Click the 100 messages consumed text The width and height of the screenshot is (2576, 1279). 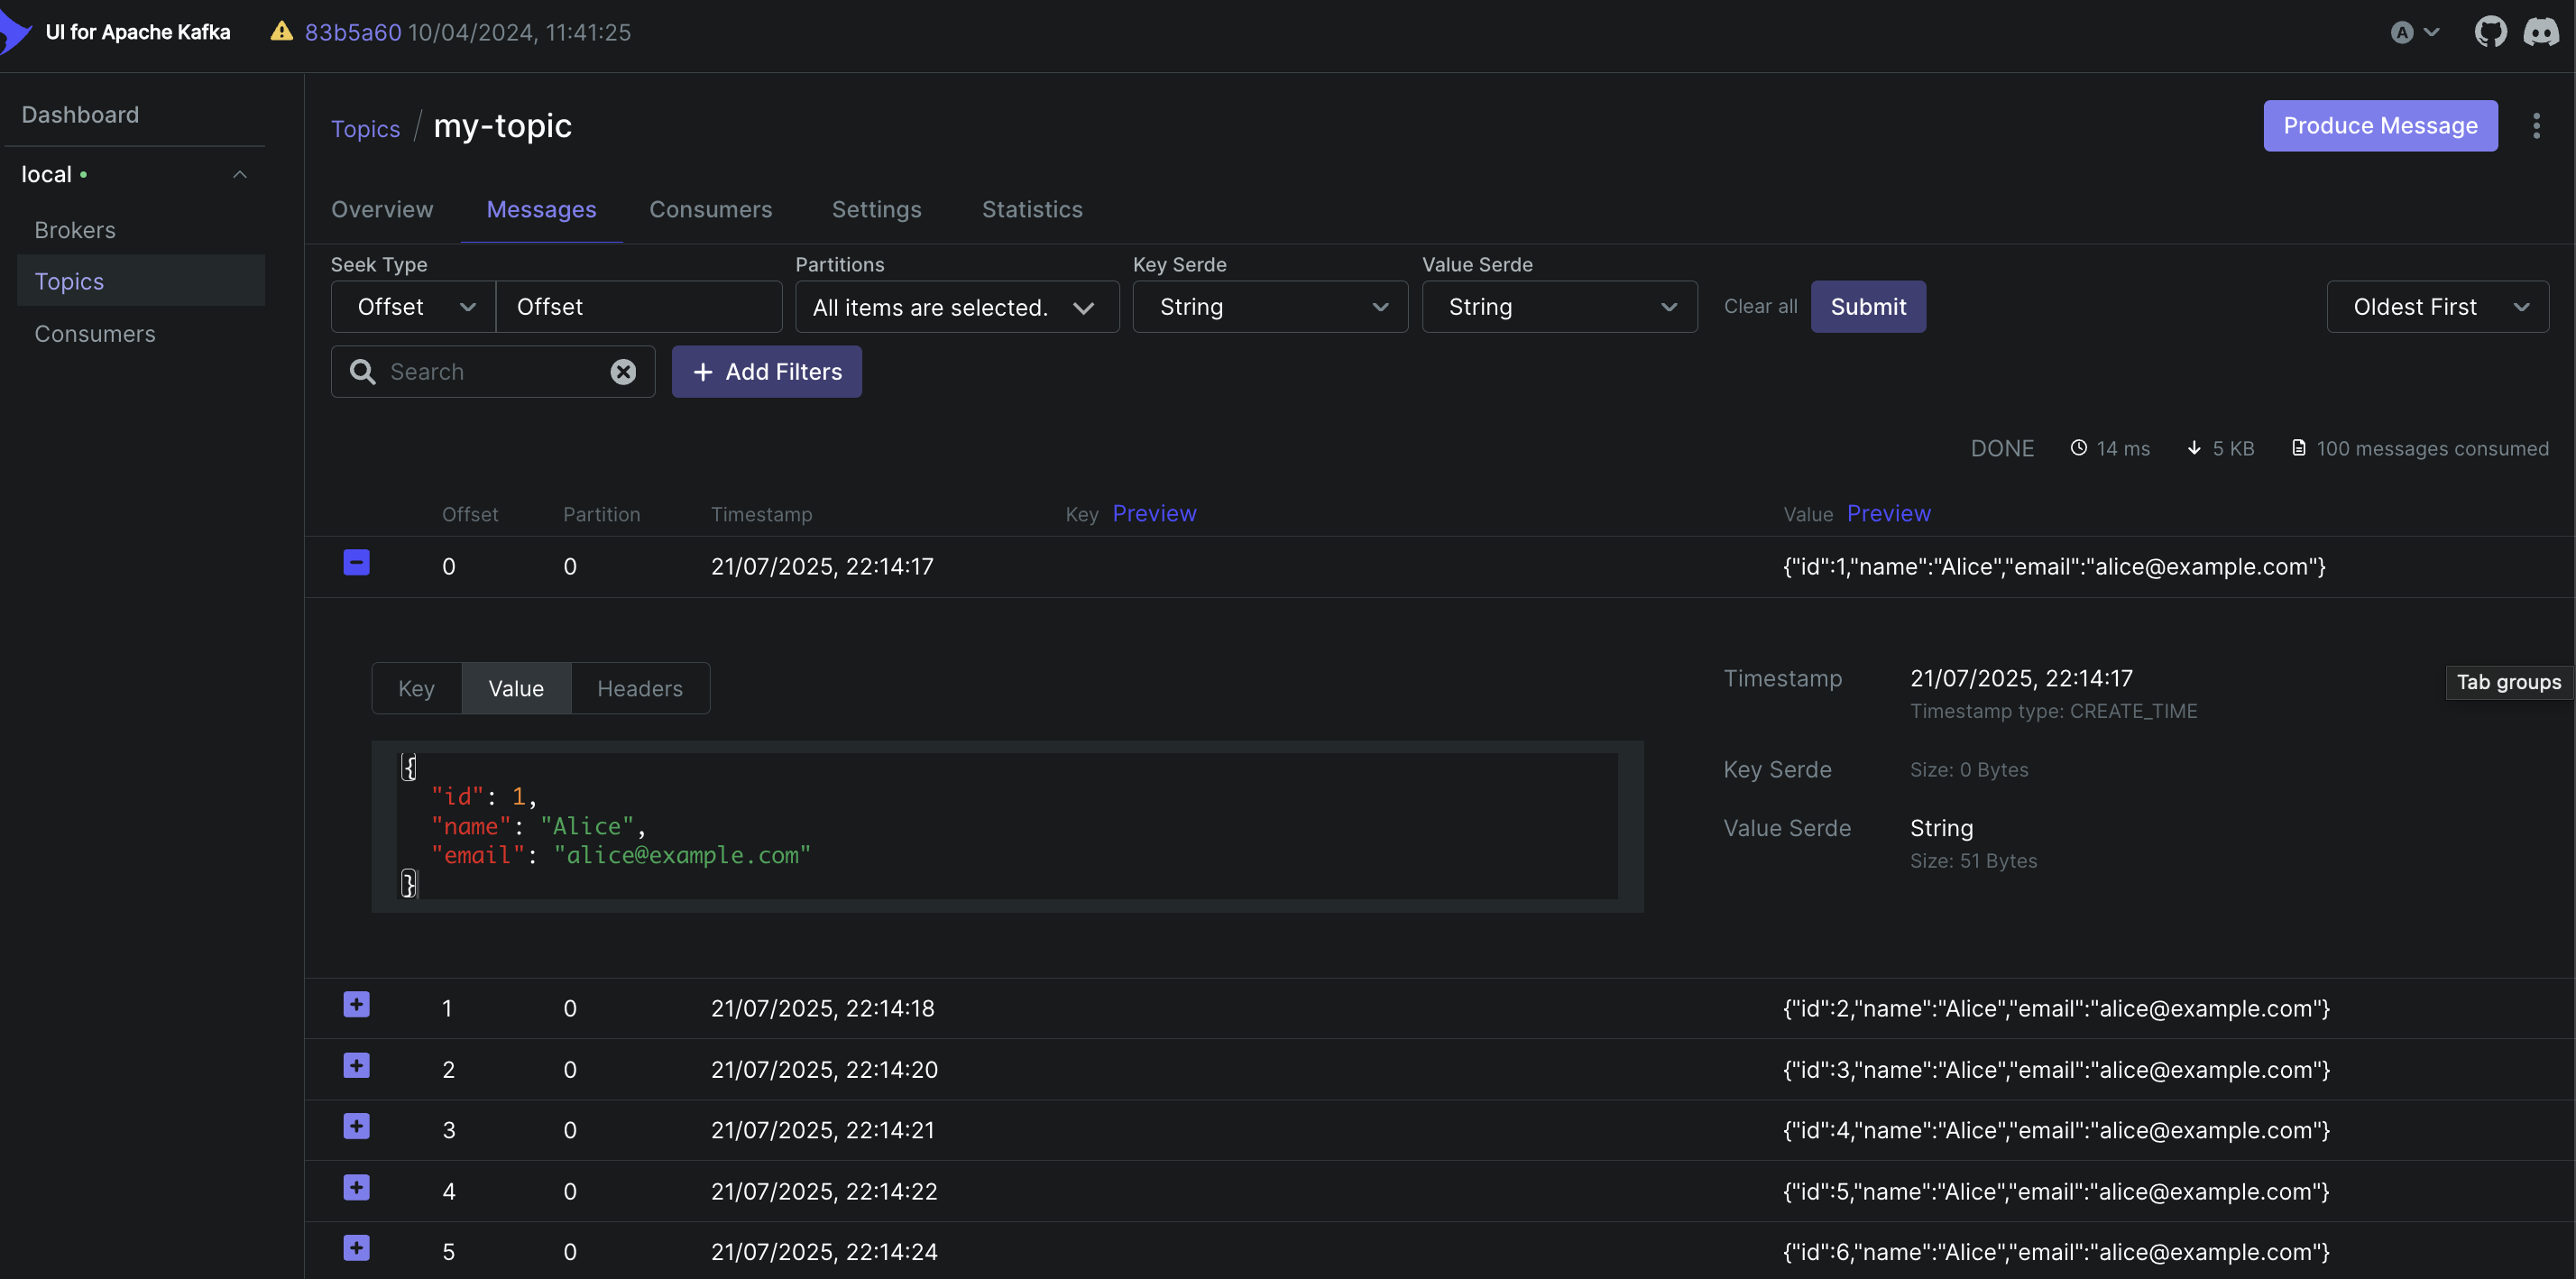point(2432,449)
